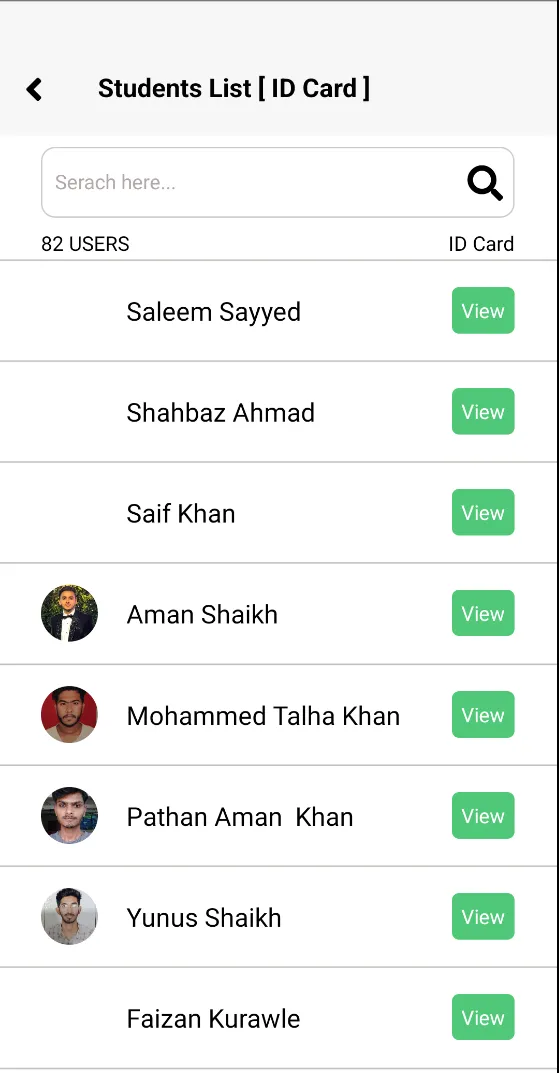View ID card for Pathan Aman Khan
Image resolution: width=559 pixels, height=1073 pixels.
point(483,815)
